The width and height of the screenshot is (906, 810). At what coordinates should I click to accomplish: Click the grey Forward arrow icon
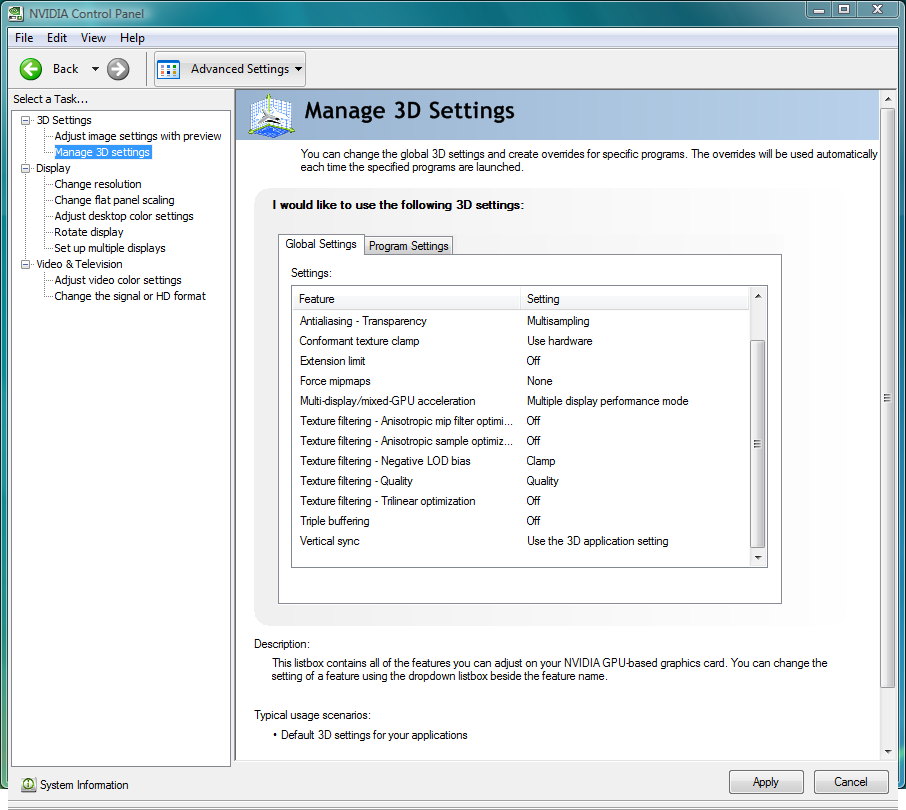[x=118, y=69]
